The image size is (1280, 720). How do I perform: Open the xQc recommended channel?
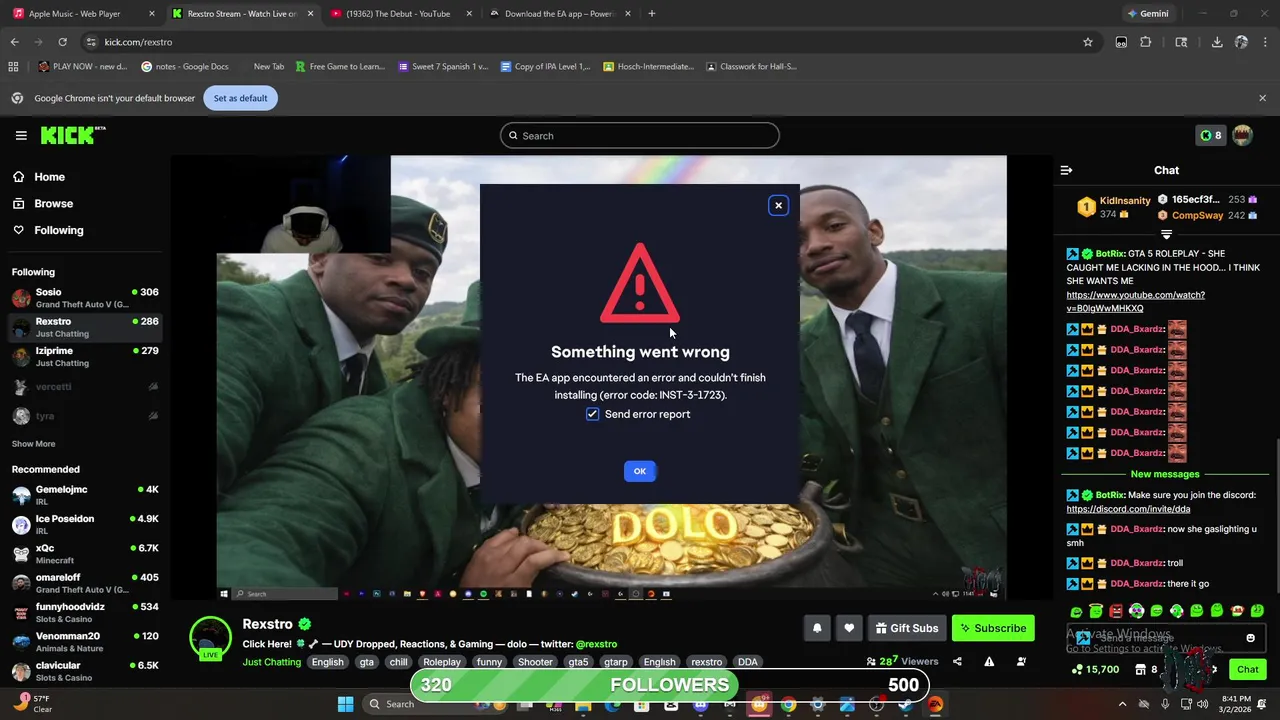pyautogui.click(x=85, y=553)
